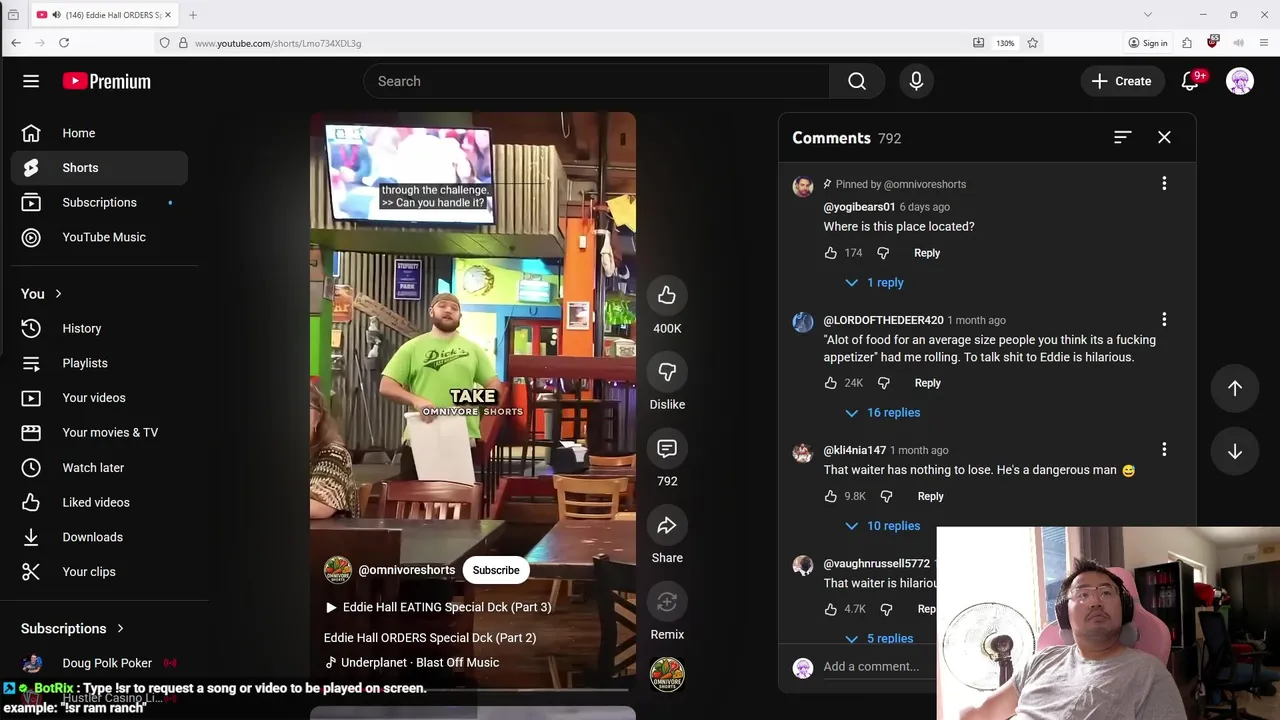Open Your clips

click(x=99, y=572)
